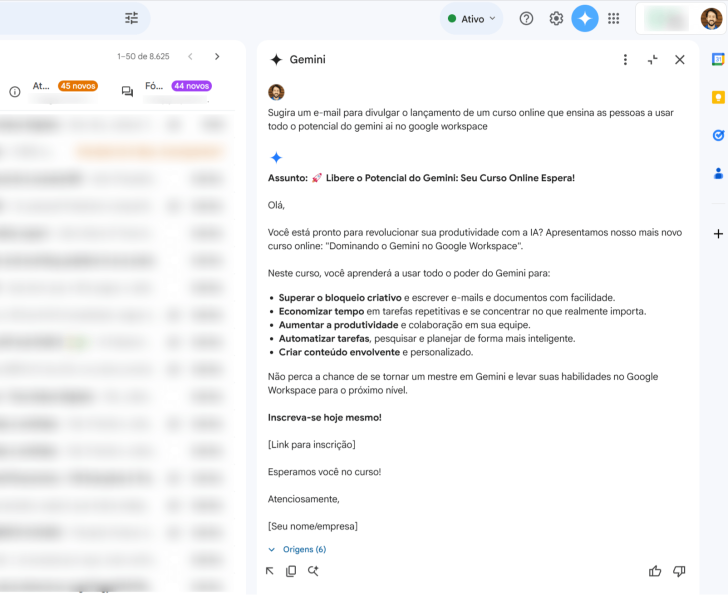Open Google Keep in side panel
Image resolution: width=728 pixels, height=595 pixels.
pyautogui.click(x=718, y=97)
